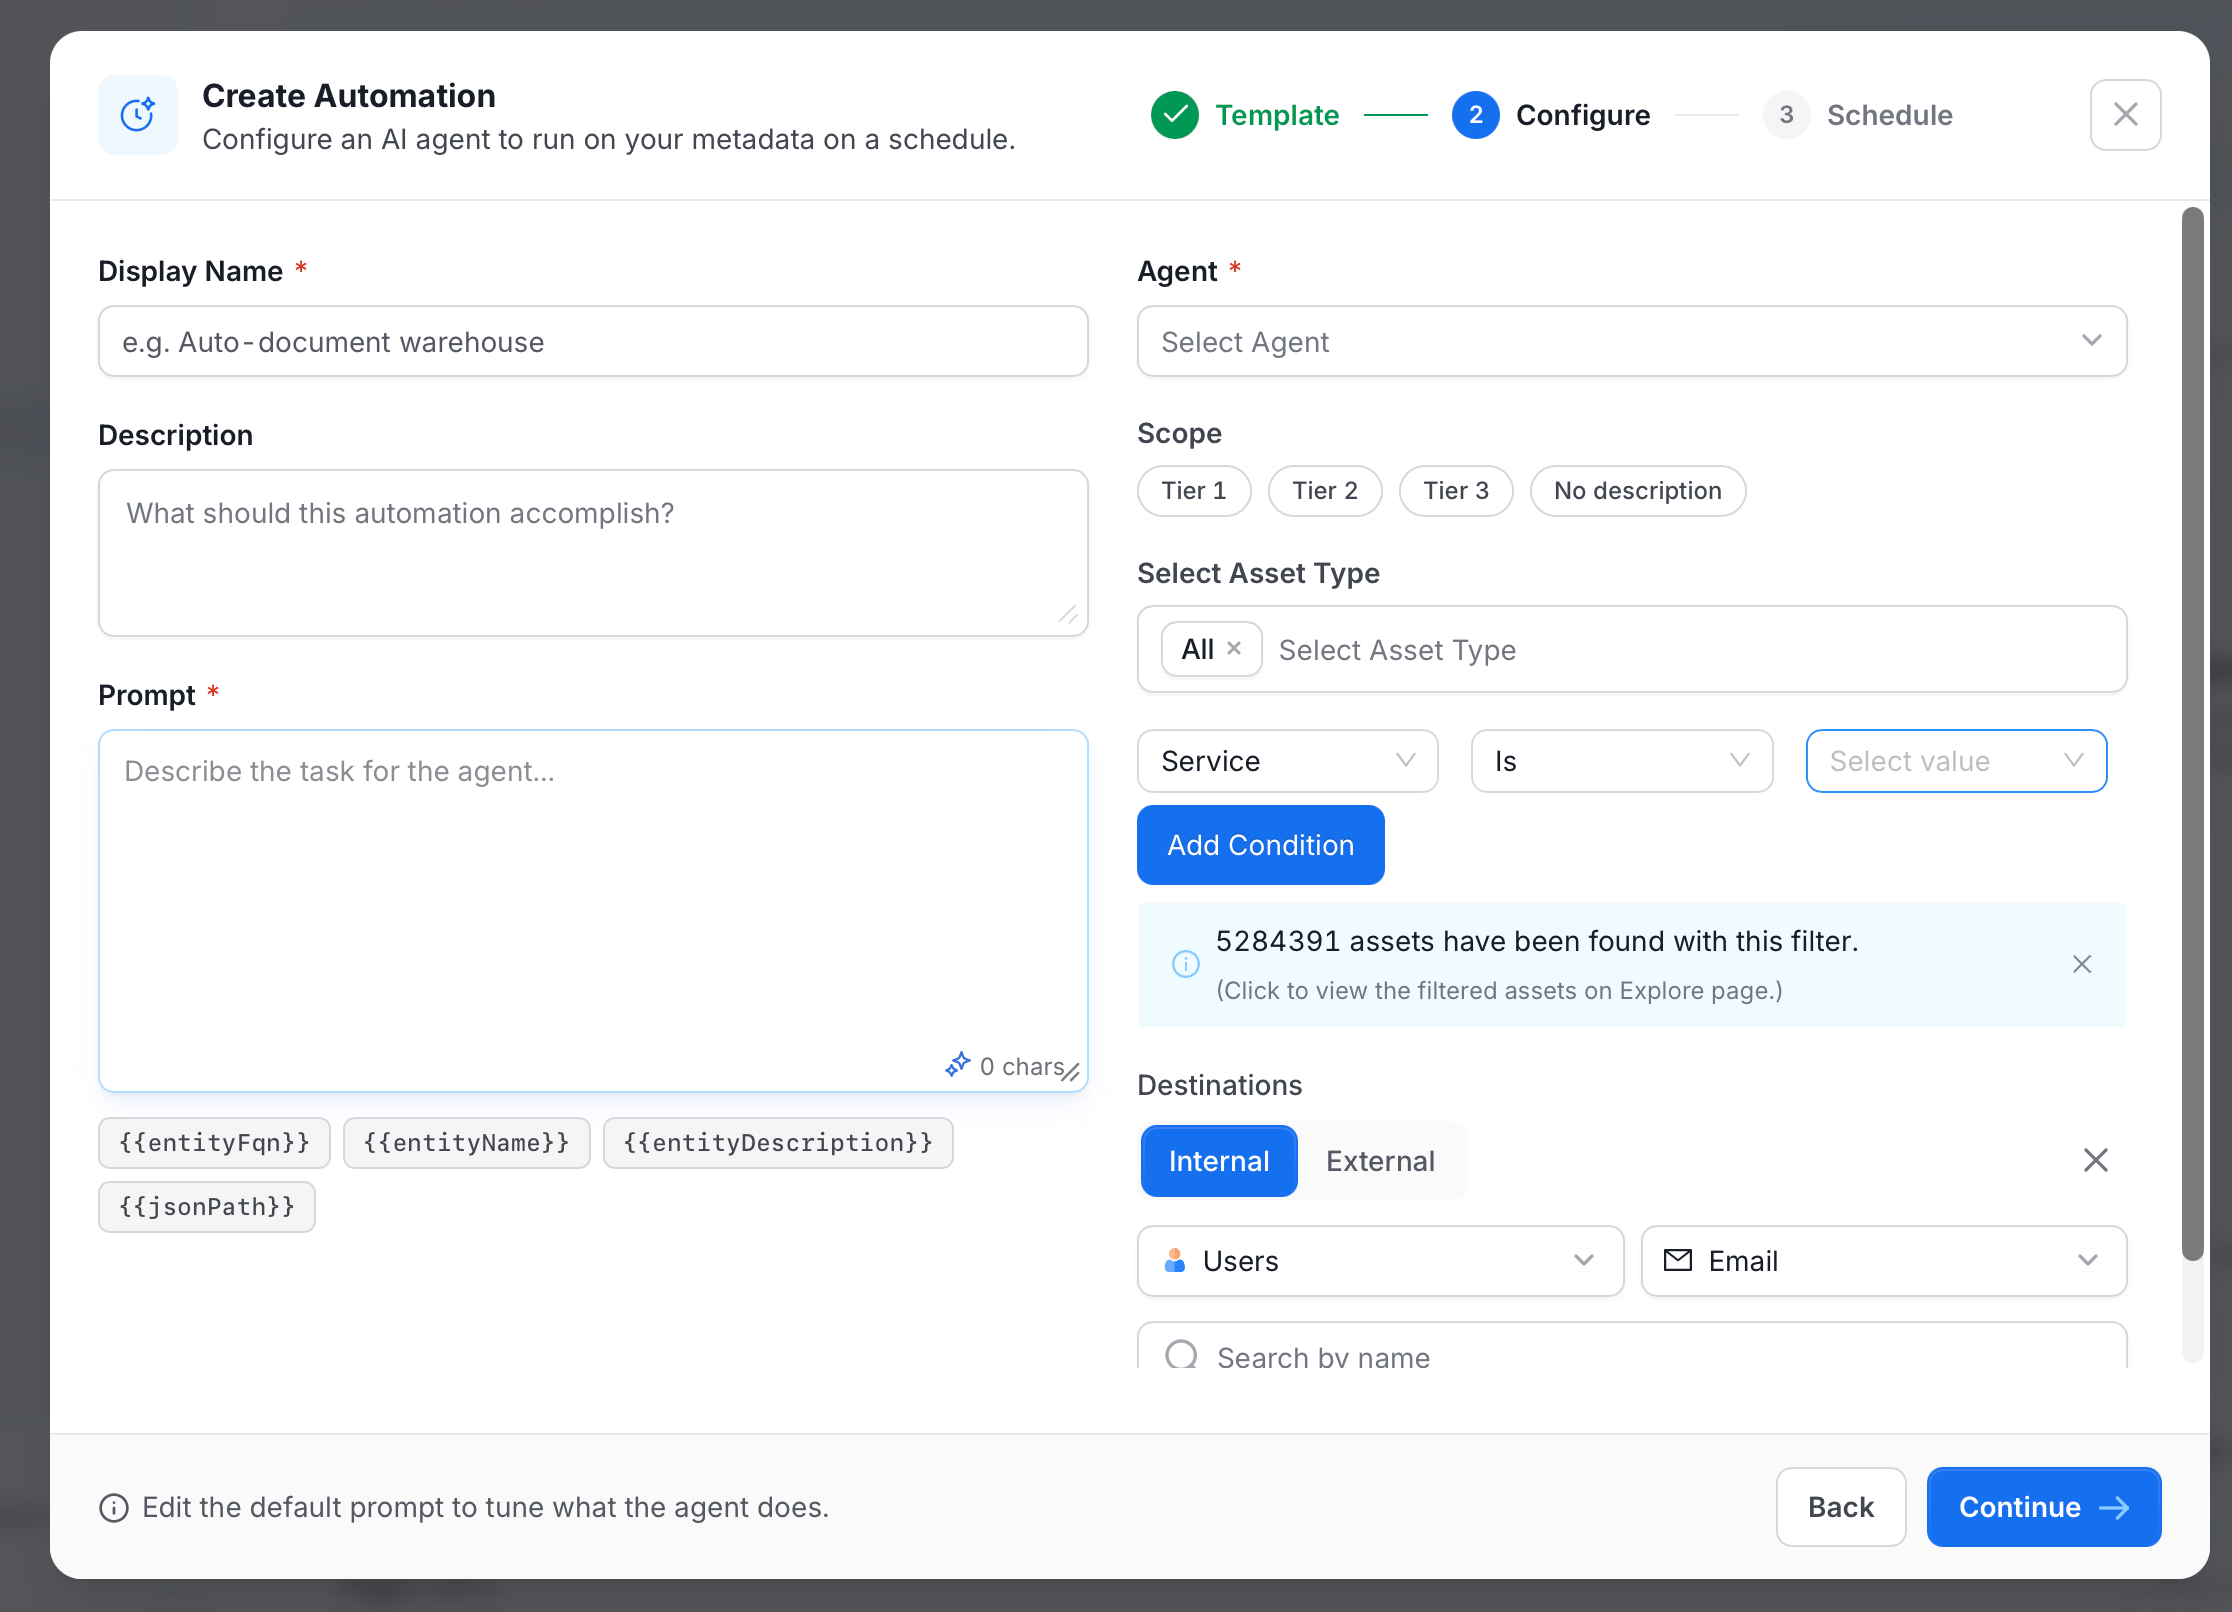Insert the {{entityName}} variable

coord(467,1143)
